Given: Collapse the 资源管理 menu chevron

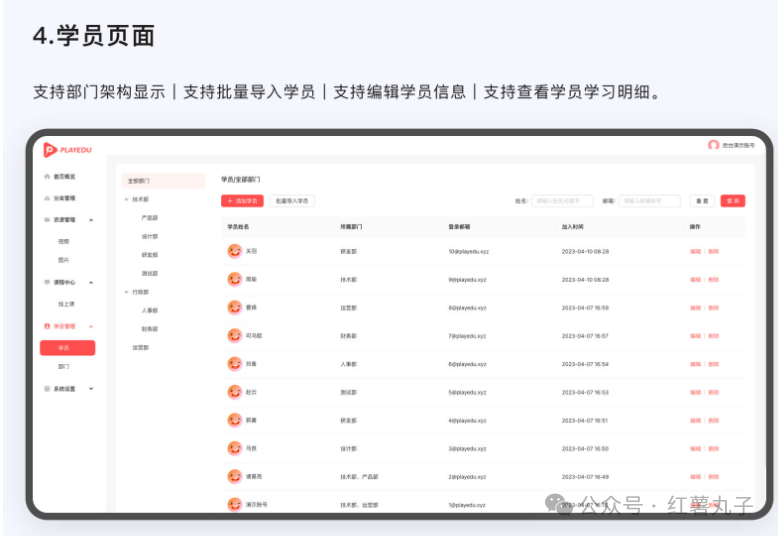Looking at the screenshot, I should (x=91, y=219).
